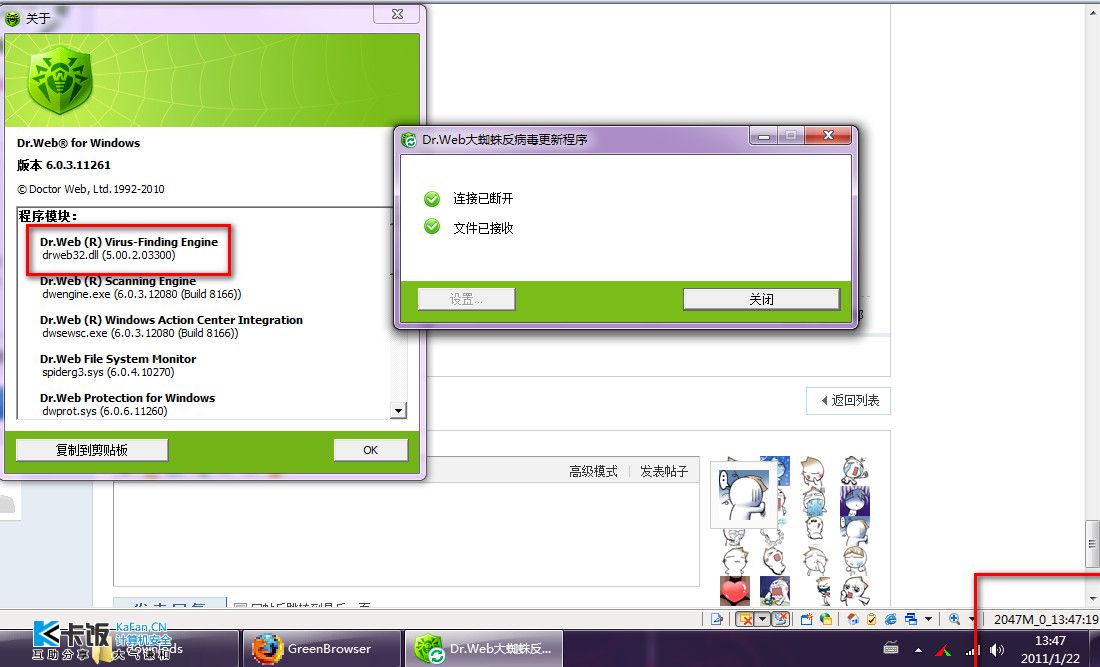This screenshot has height=667, width=1100.
Task: Show hidden system tray icons
Action: coord(918,650)
